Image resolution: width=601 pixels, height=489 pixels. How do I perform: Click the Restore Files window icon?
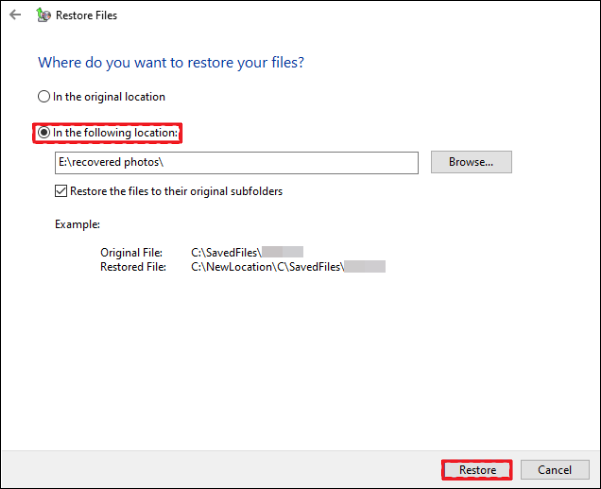coord(44,15)
